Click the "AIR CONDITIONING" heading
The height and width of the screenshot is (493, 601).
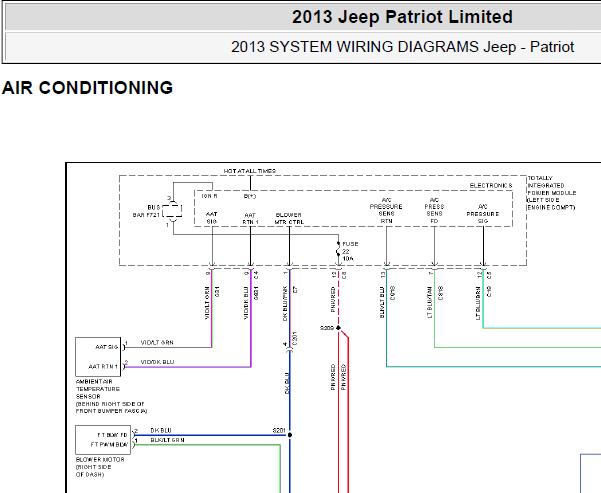87,87
